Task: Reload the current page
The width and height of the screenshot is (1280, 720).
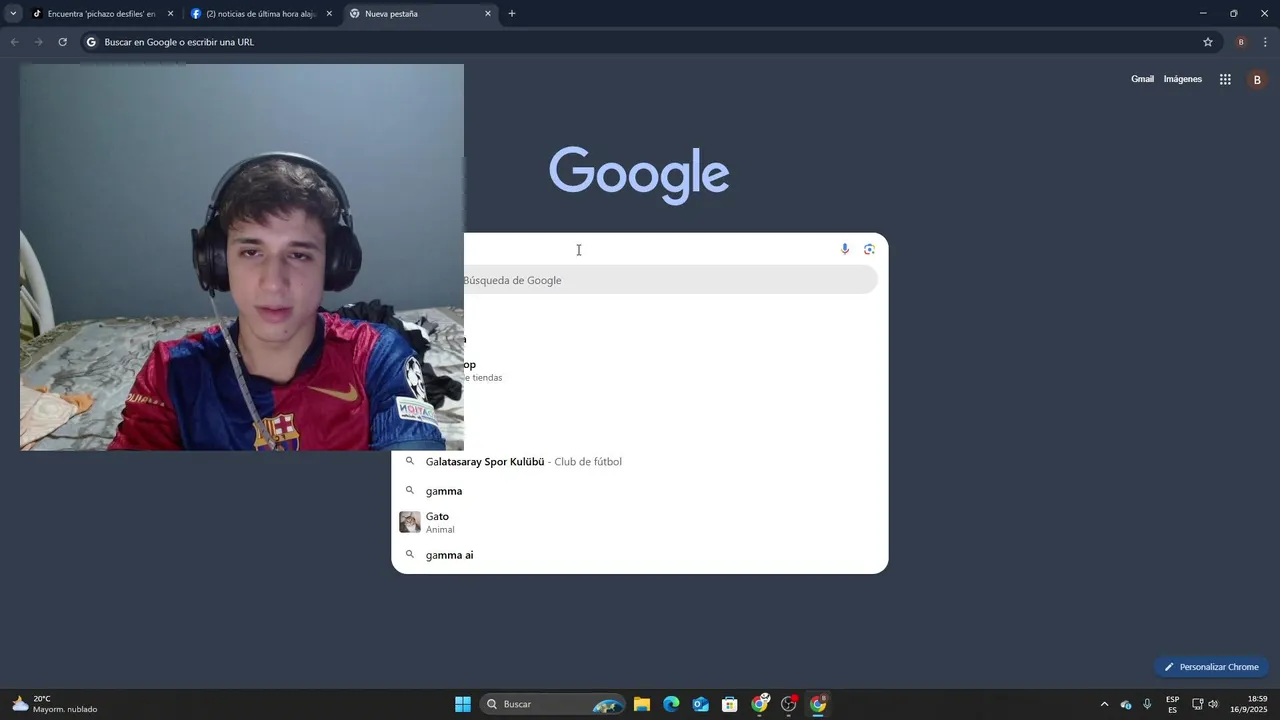Action: [62, 42]
